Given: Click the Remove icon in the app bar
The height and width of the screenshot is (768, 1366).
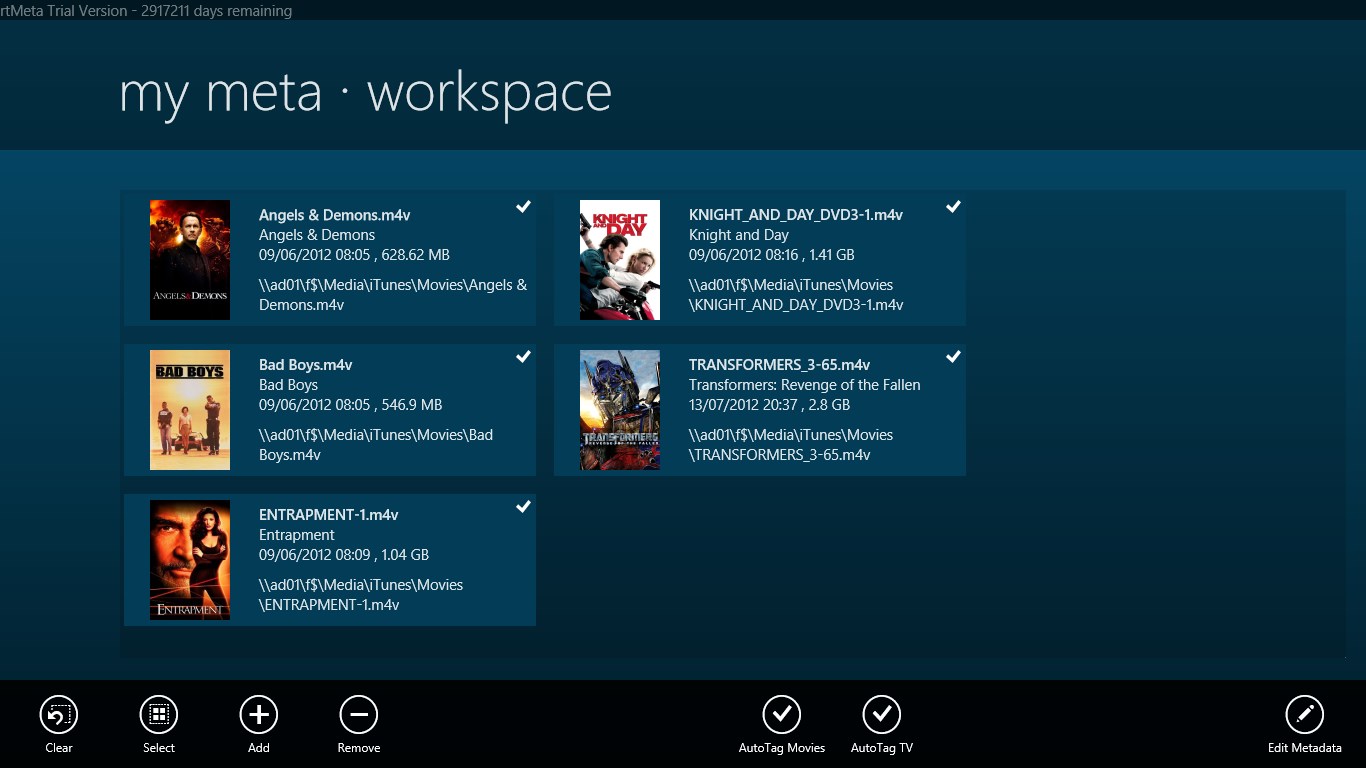Looking at the screenshot, I should (x=358, y=714).
